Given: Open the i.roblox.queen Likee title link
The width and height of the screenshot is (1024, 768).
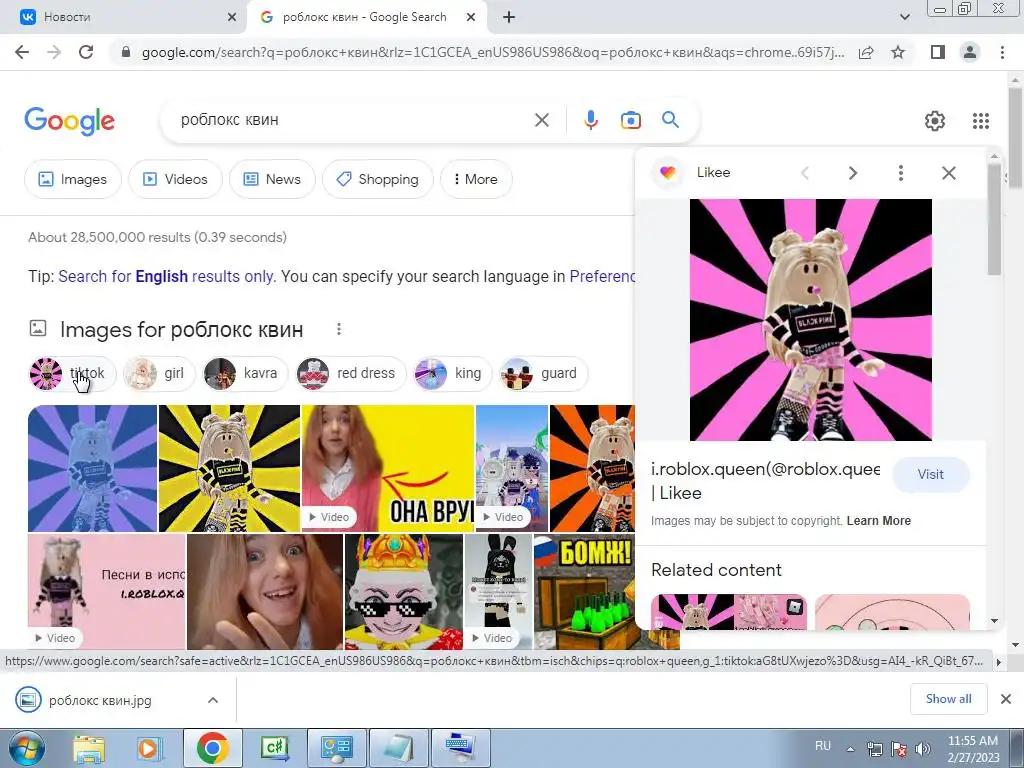Looking at the screenshot, I should tap(765, 481).
